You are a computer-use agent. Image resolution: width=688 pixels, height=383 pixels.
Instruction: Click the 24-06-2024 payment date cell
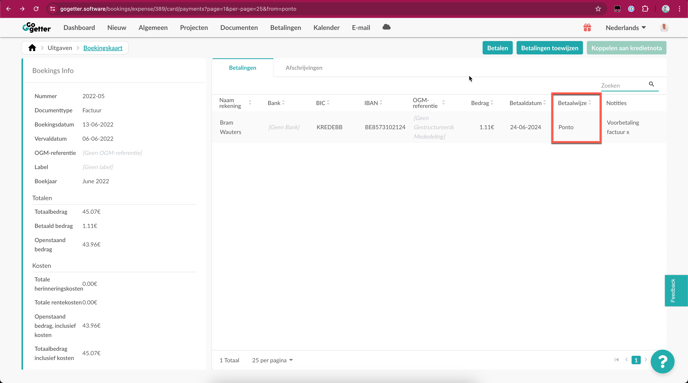coord(525,127)
